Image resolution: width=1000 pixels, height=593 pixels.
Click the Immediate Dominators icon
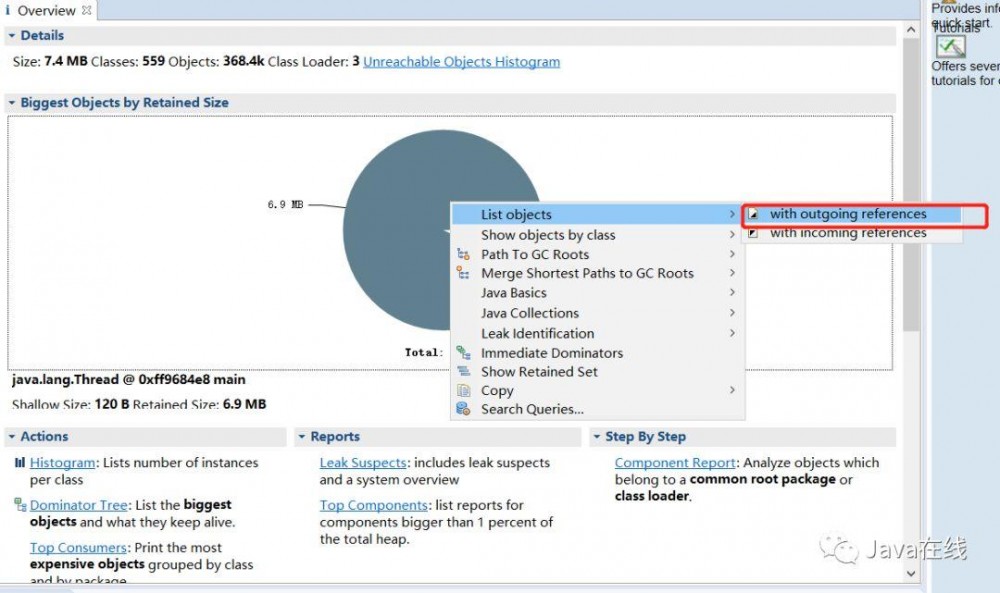tap(463, 352)
